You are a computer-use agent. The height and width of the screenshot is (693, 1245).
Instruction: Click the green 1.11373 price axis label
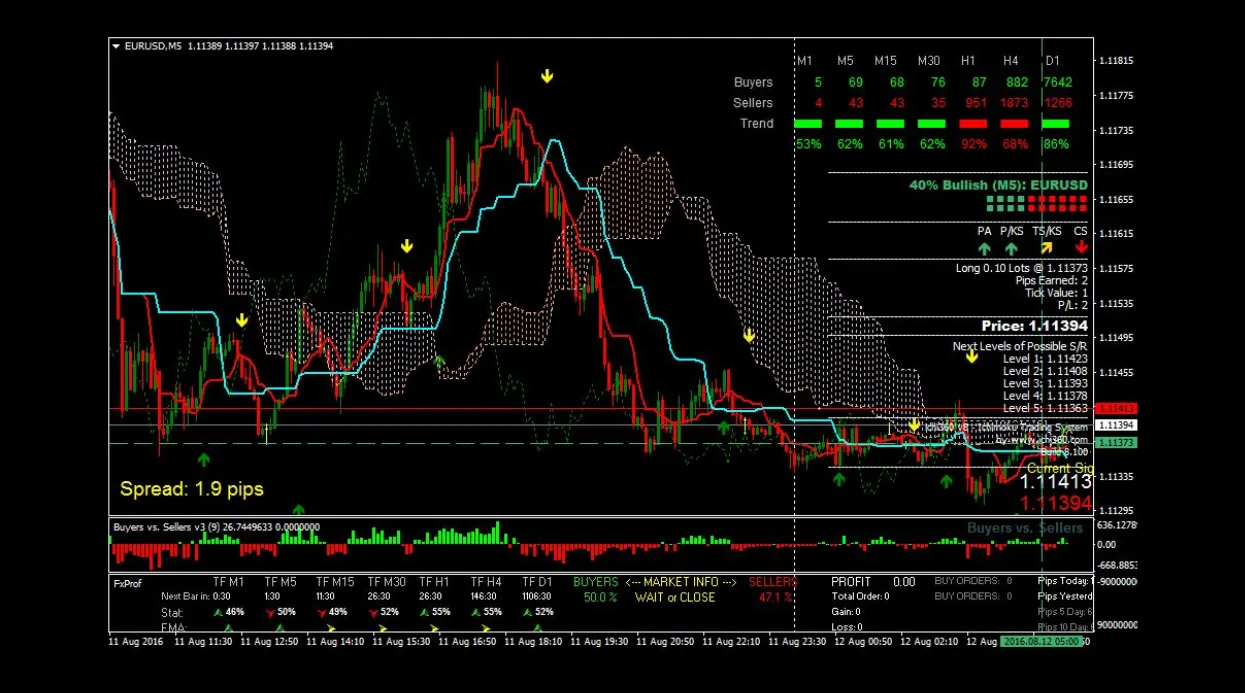pyautogui.click(x=1116, y=442)
